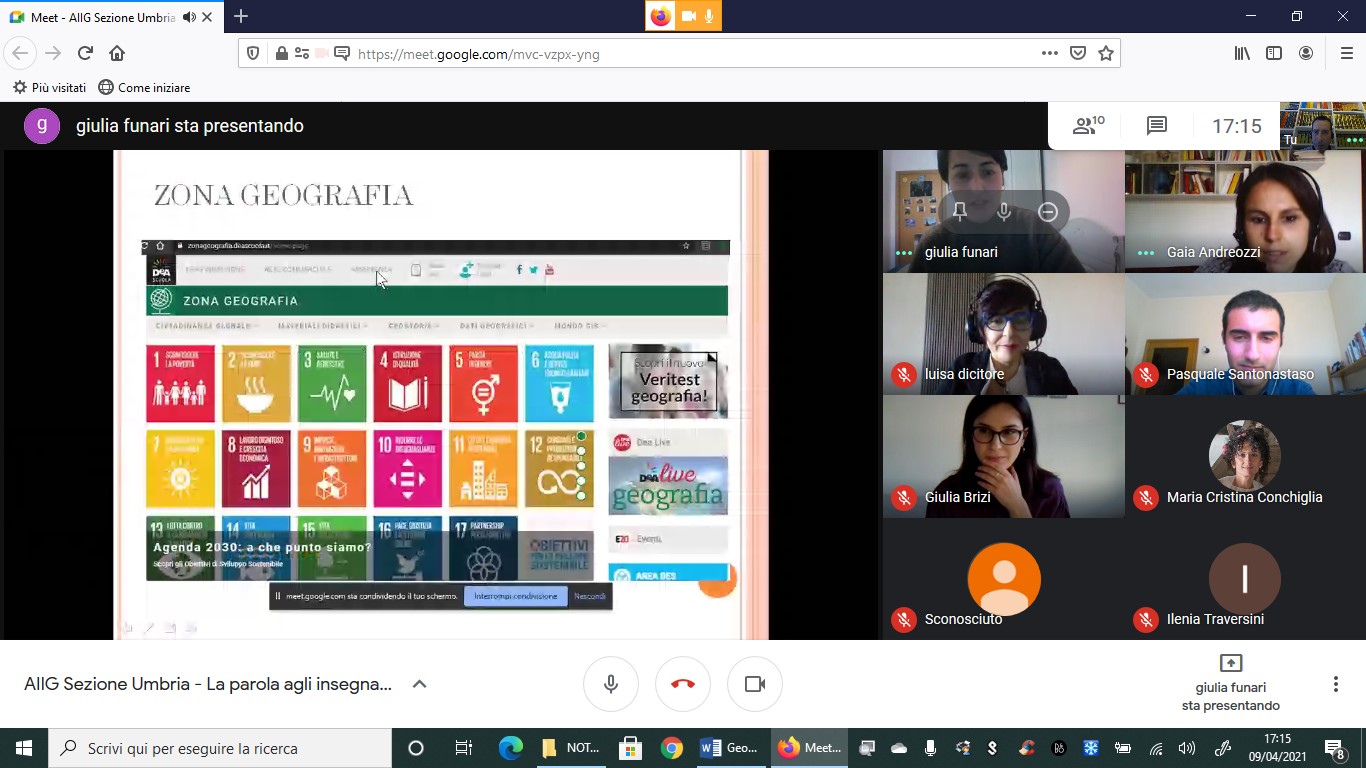Pin giulia funari's video tile
The width and height of the screenshot is (1366, 768).
(960, 211)
